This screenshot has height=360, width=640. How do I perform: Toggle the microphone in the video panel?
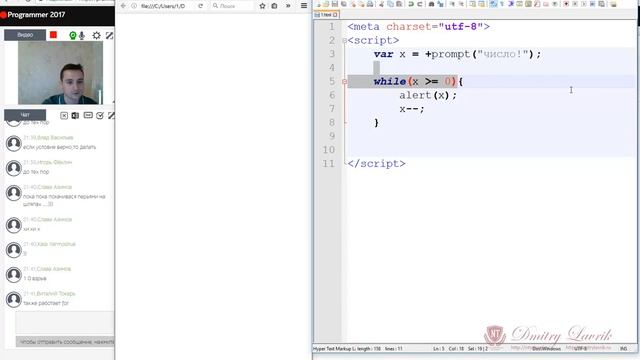[82, 36]
